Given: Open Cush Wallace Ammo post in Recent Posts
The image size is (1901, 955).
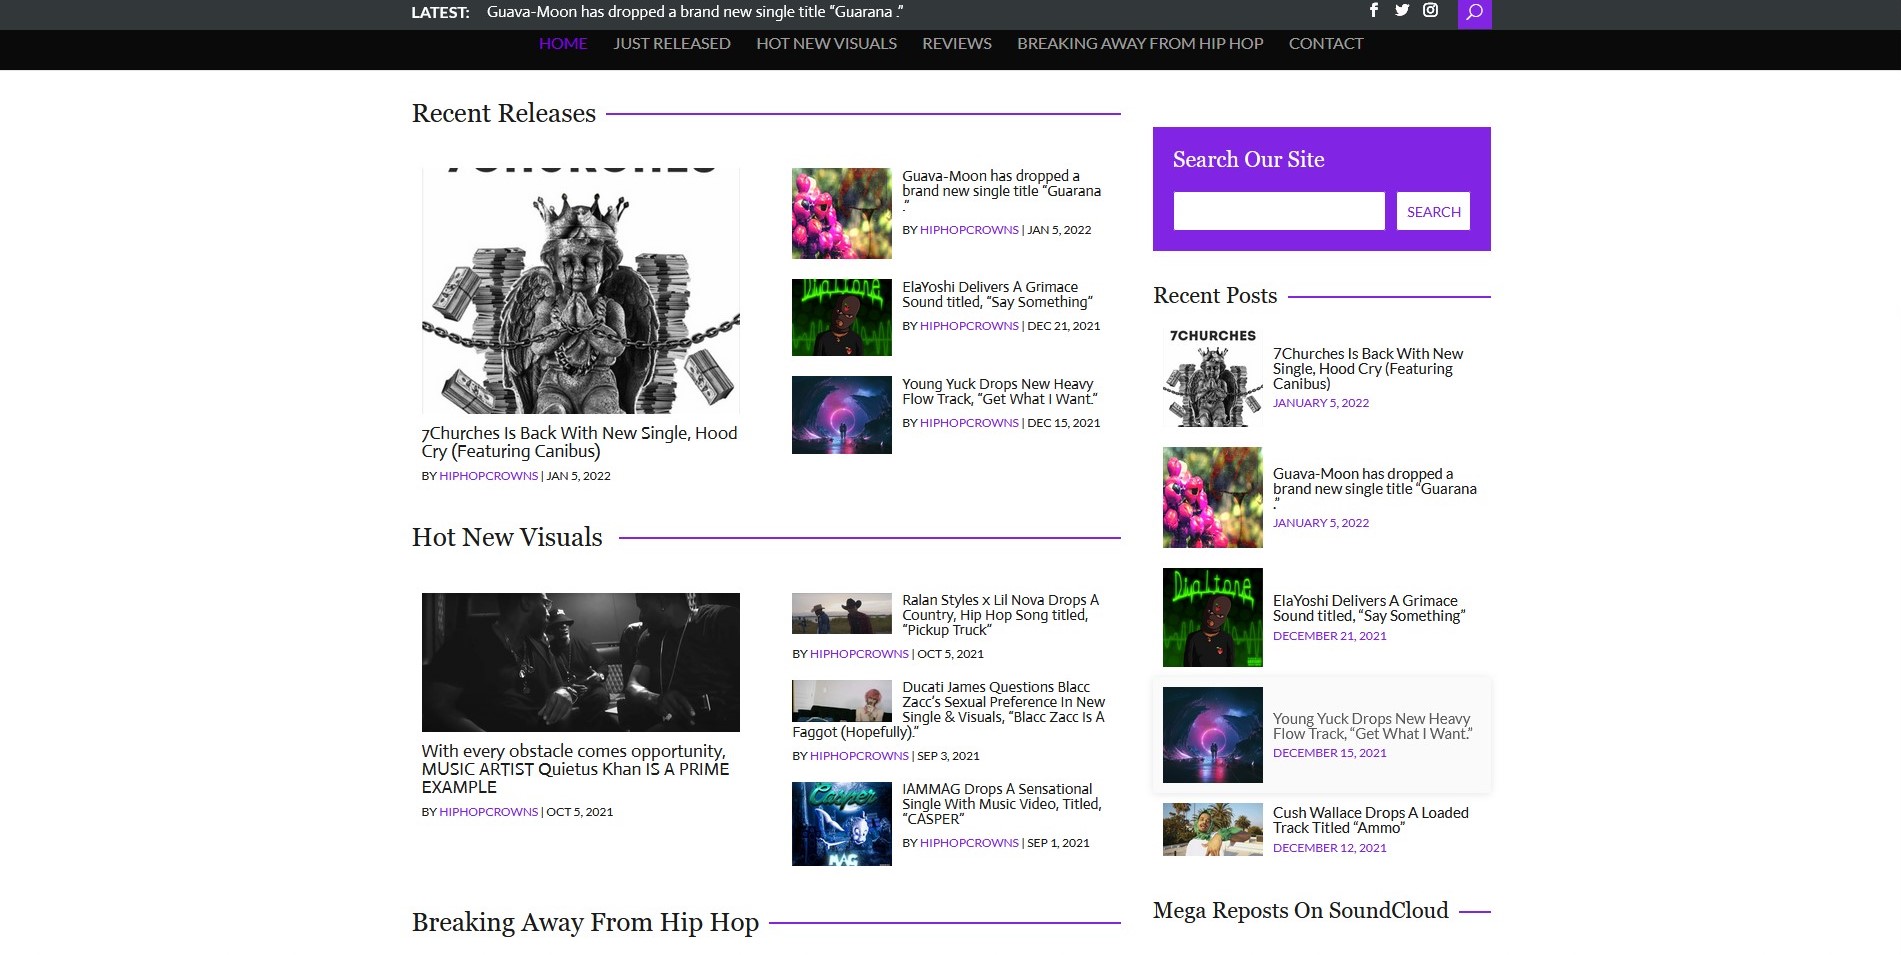Looking at the screenshot, I should click(1370, 820).
